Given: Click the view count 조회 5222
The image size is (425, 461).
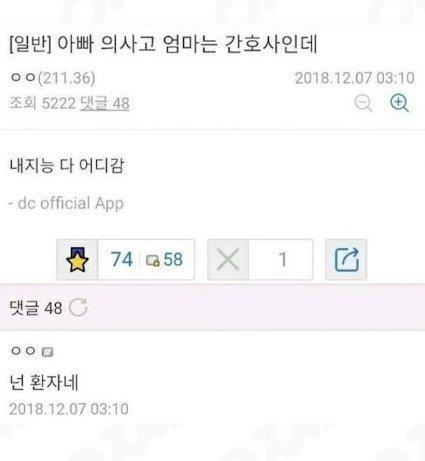Looking at the screenshot, I should pyautogui.click(x=43, y=103).
